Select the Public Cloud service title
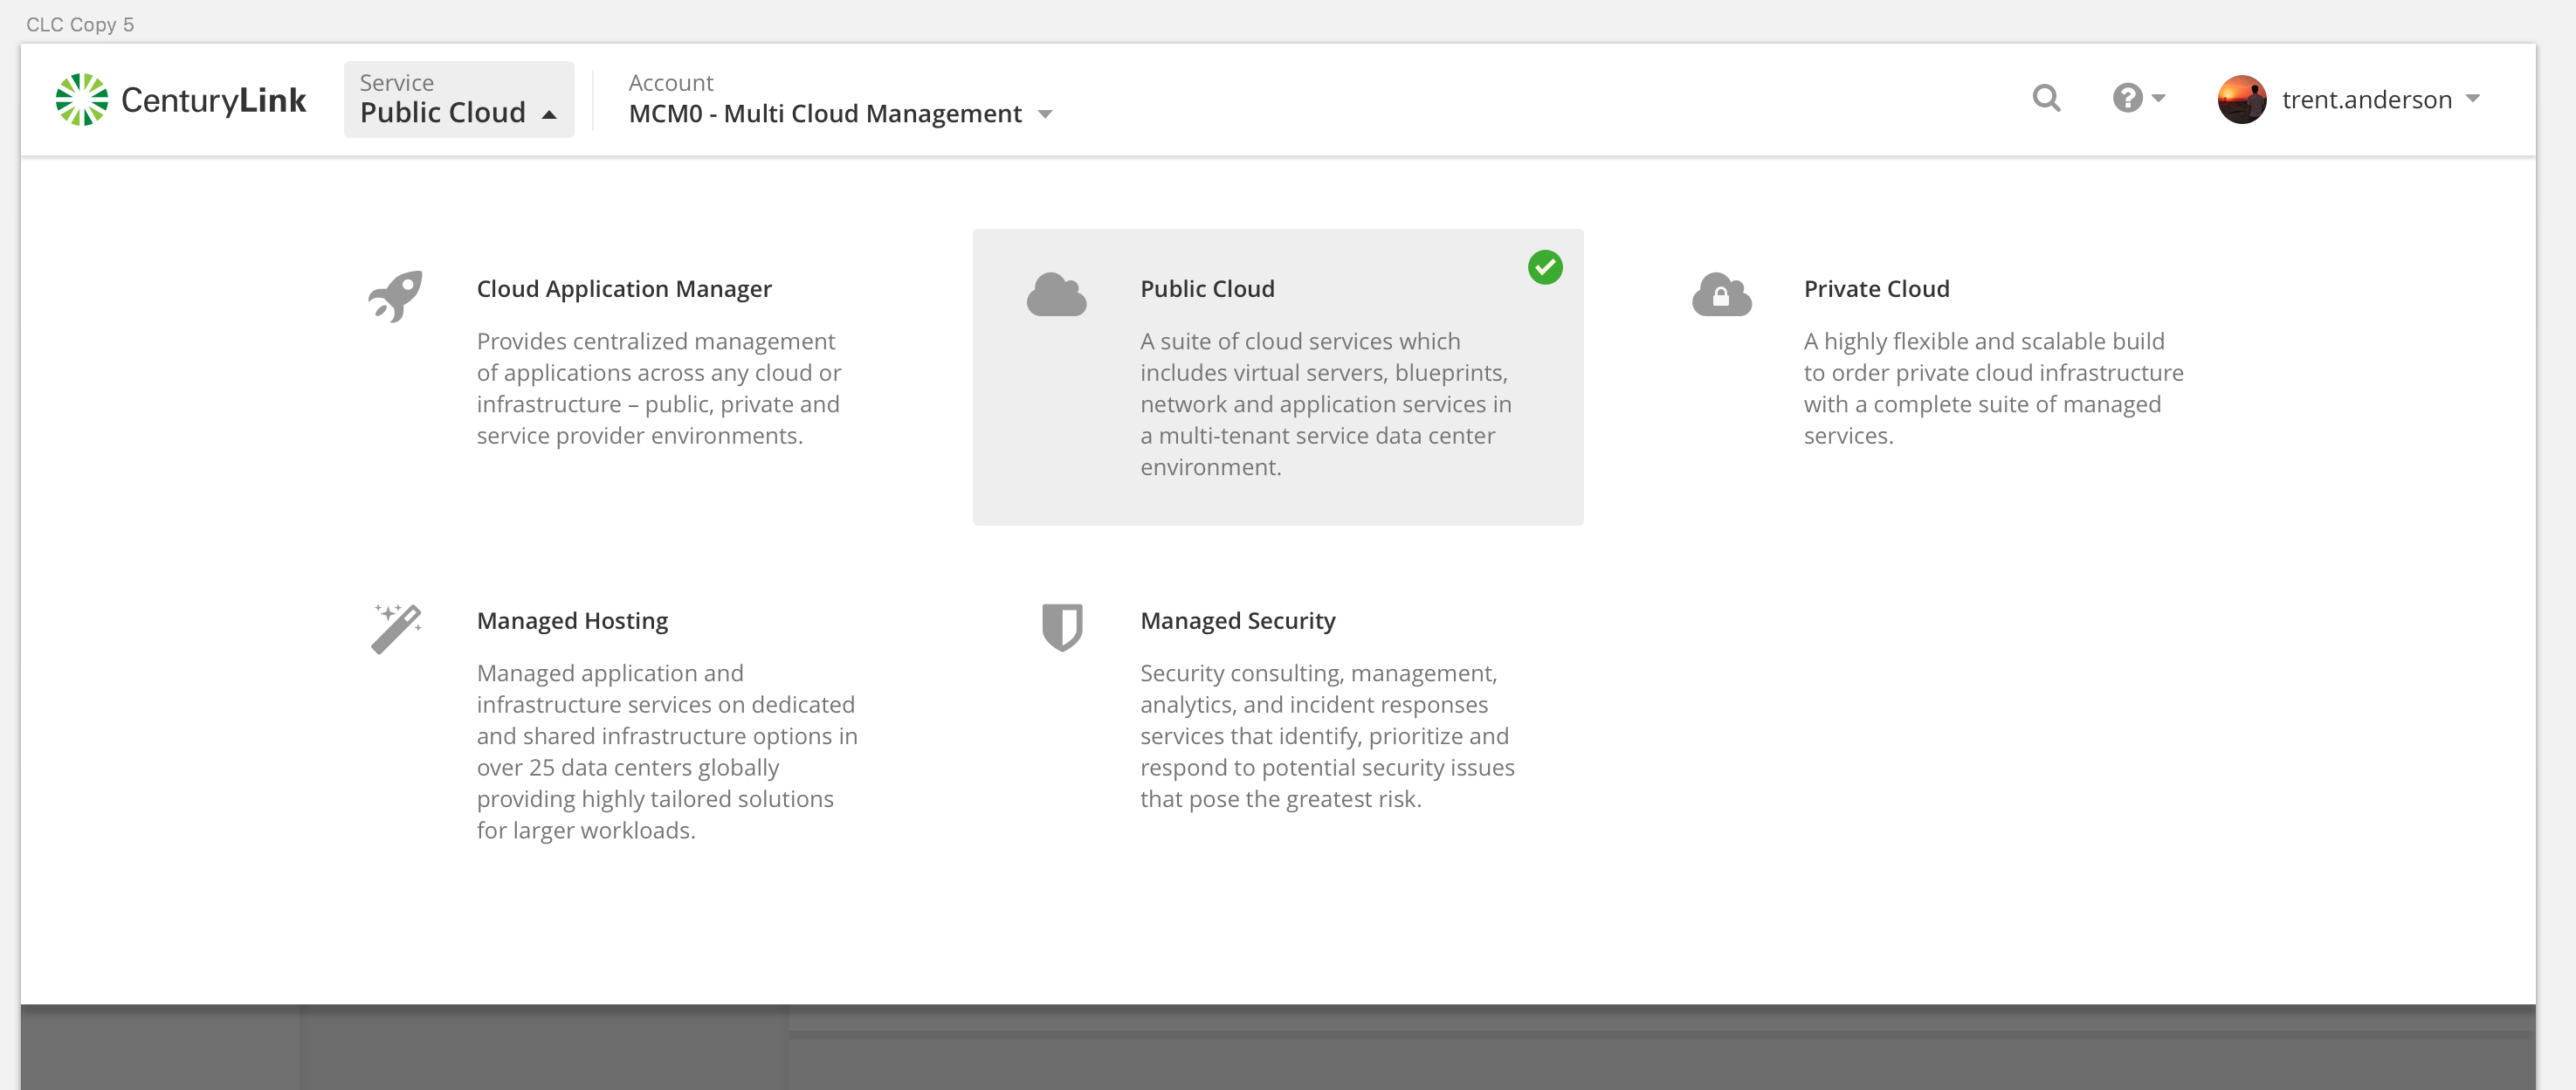Image resolution: width=2576 pixels, height=1090 pixels. (x=1207, y=289)
